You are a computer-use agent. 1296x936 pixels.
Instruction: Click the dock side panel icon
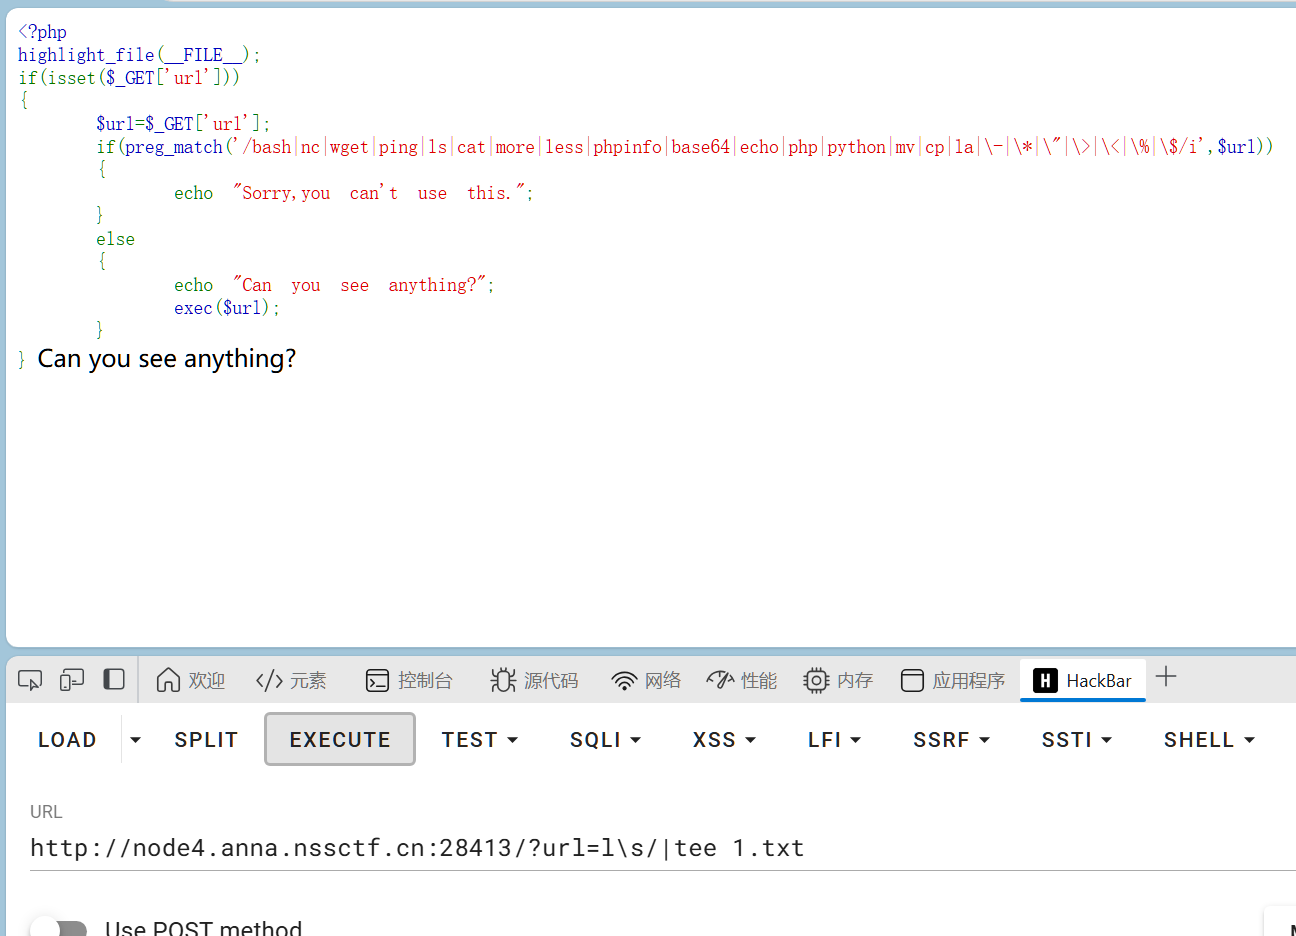(x=114, y=680)
